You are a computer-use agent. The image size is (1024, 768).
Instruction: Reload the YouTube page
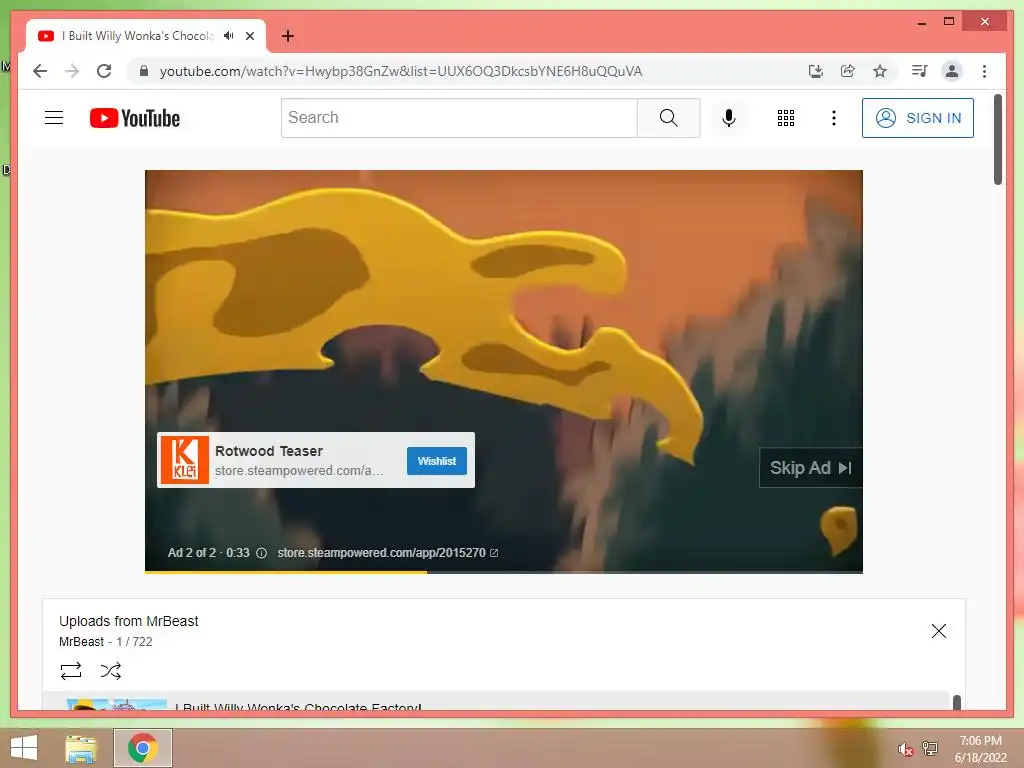(104, 71)
